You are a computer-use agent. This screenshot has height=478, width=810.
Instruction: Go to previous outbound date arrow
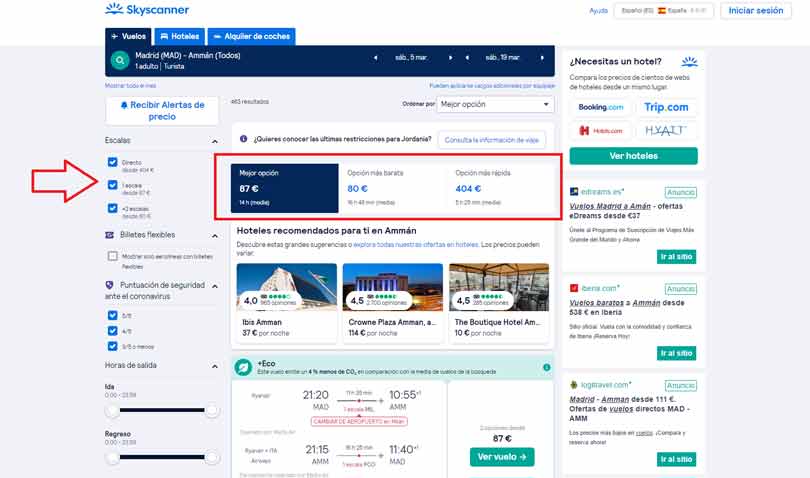375,58
